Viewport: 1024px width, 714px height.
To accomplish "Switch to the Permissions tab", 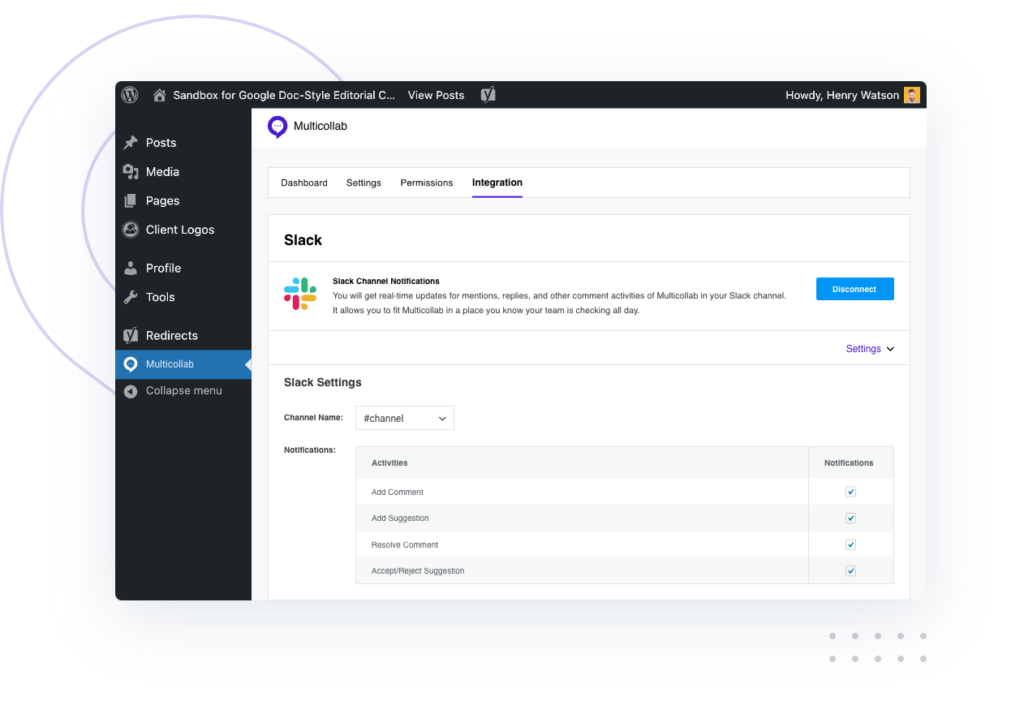I will 426,183.
